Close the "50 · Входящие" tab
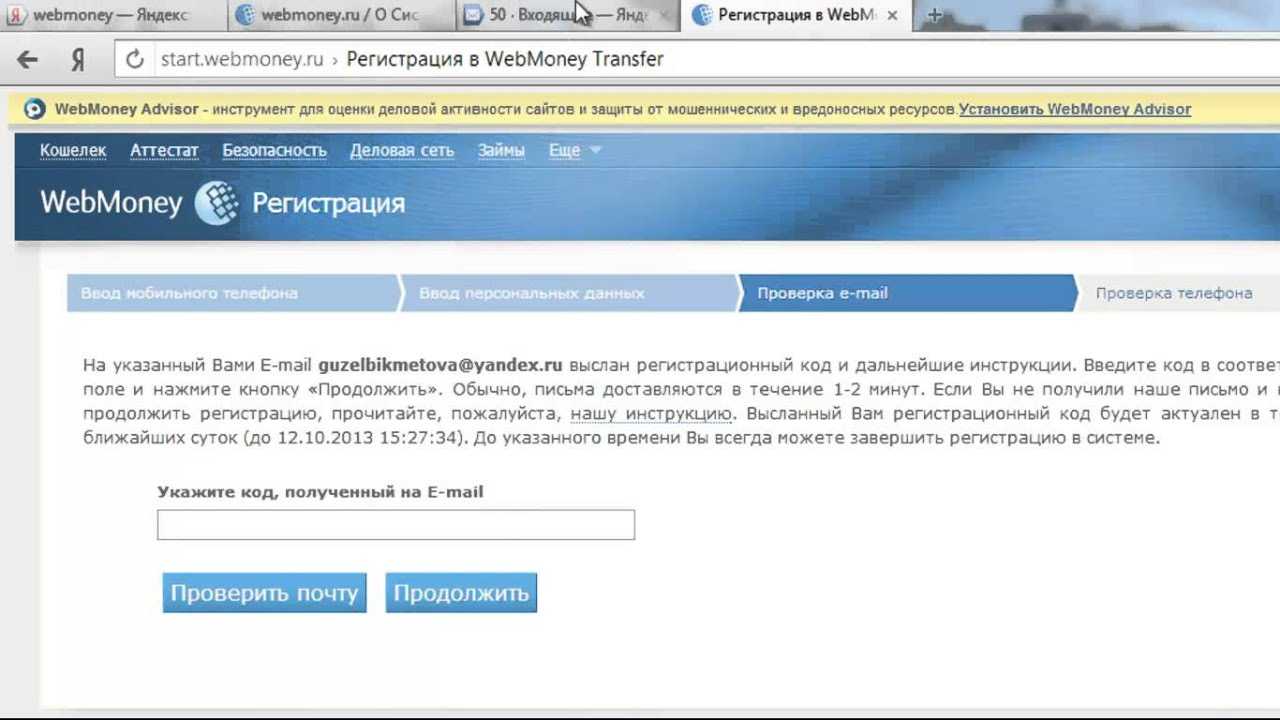 point(665,15)
